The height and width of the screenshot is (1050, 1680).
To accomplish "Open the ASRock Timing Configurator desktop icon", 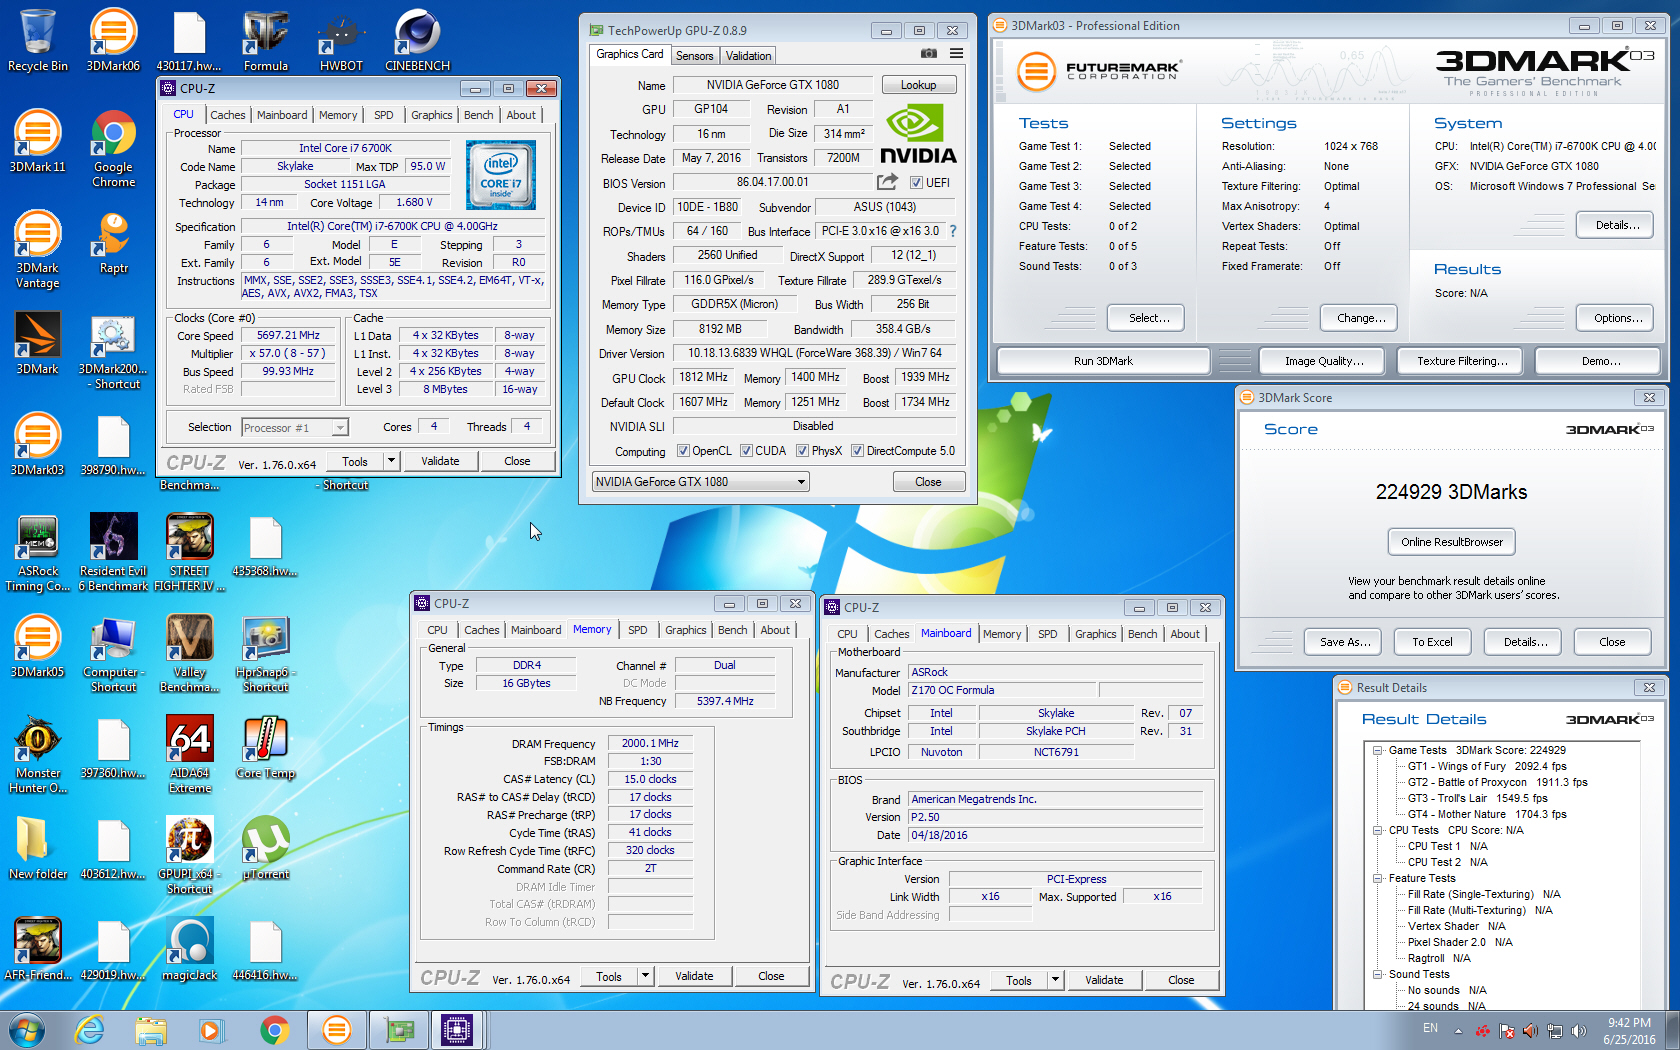I will tap(38, 553).
